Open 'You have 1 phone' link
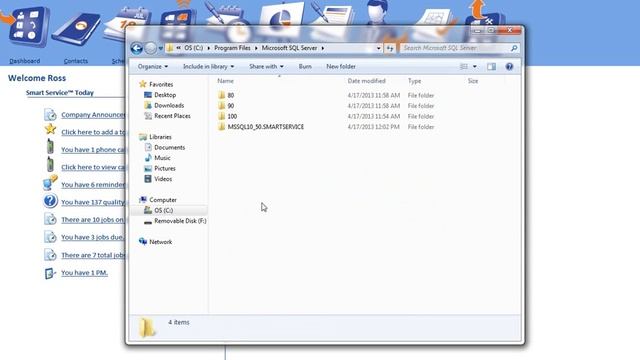Screen dimensions: 640x360 [93, 149]
